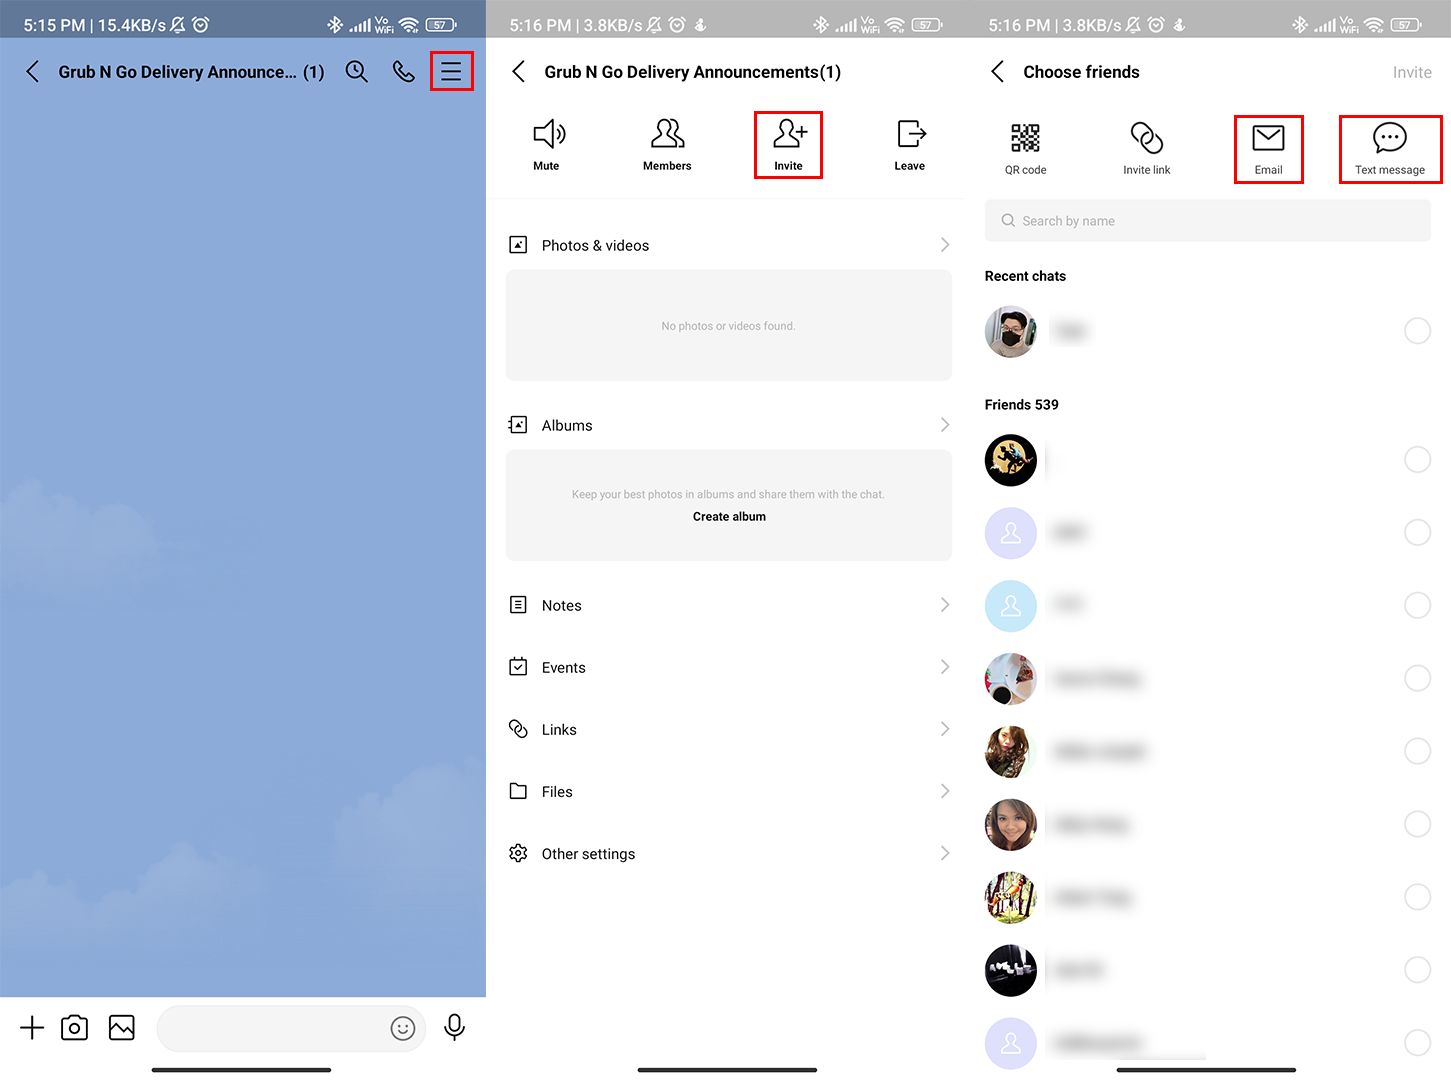Open image gallery from chat input bar
Screen dimensions: 1451x1080
click(122, 1027)
